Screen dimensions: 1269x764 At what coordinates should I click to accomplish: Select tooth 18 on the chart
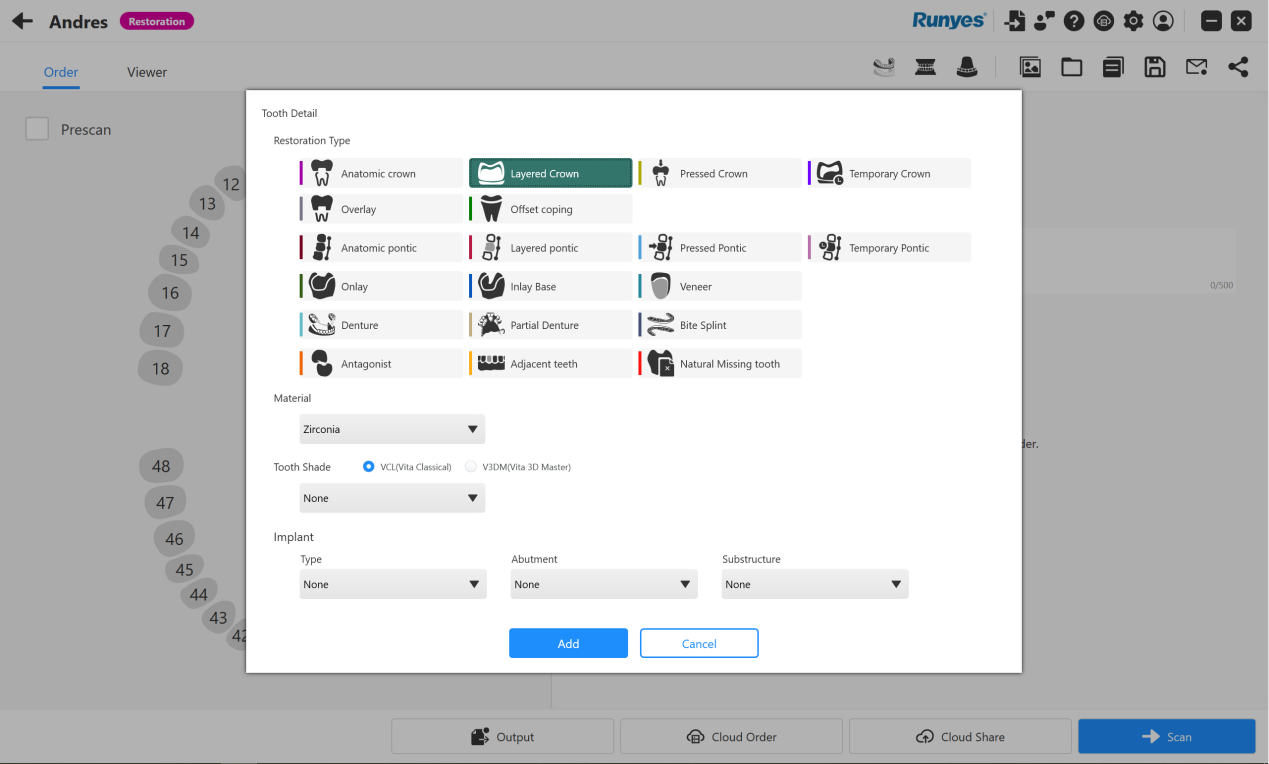[160, 368]
